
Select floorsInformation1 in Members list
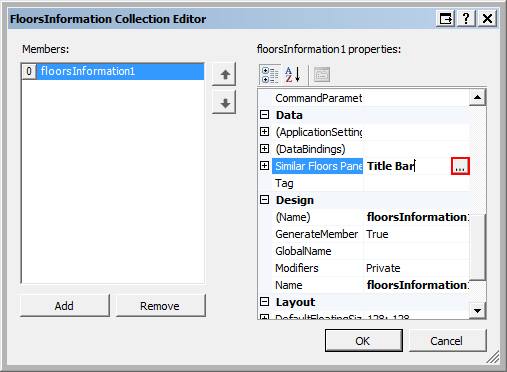click(x=113, y=71)
